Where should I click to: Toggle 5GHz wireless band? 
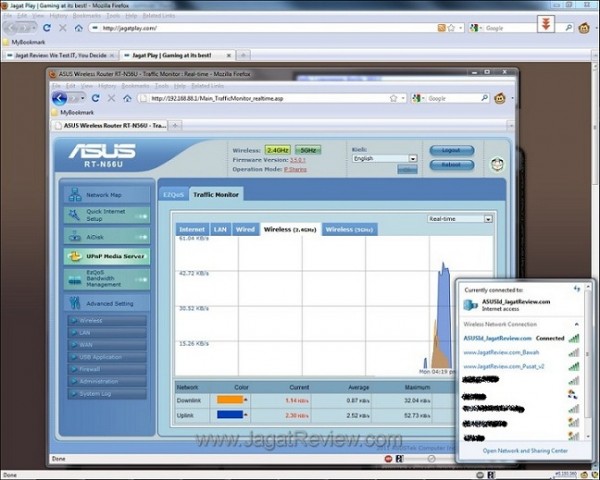(308, 150)
